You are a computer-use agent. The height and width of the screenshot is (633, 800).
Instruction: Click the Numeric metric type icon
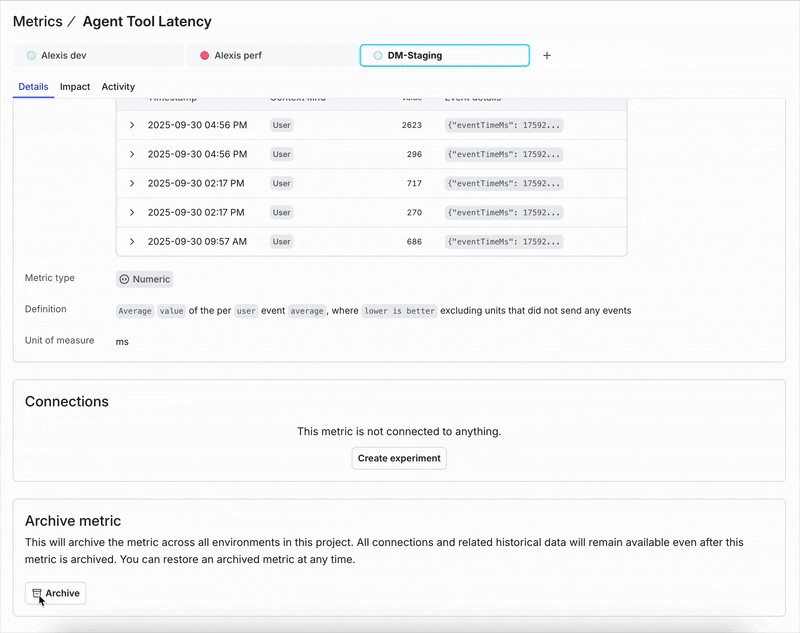point(124,279)
